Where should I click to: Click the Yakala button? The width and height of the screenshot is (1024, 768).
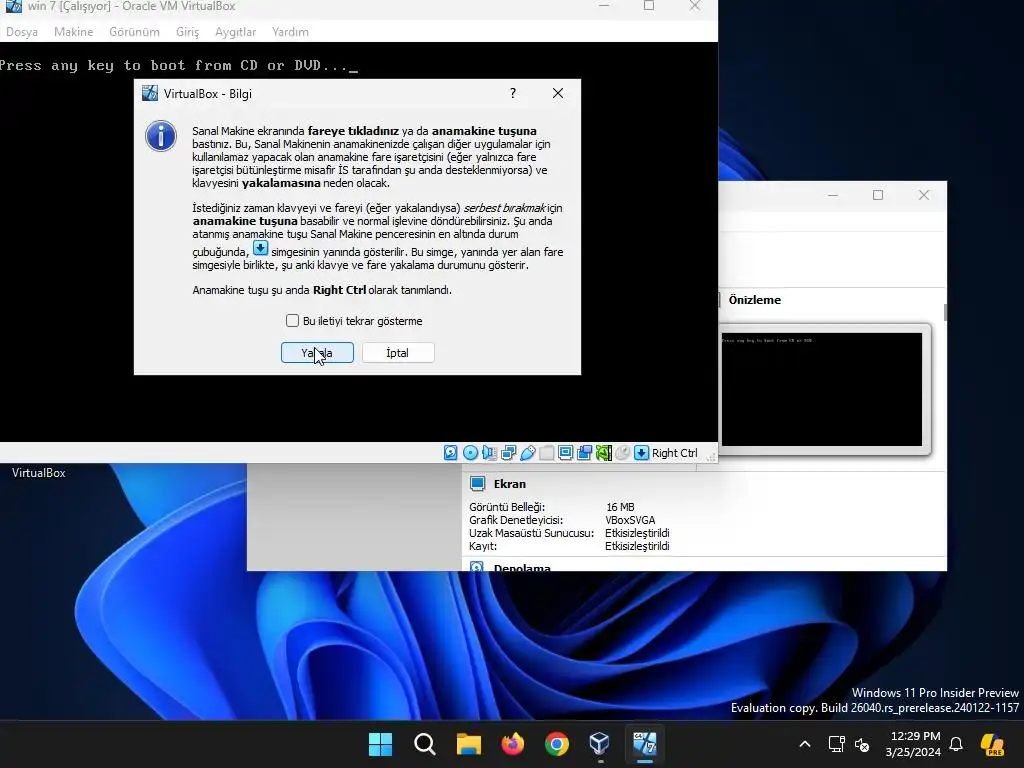[317, 353]
